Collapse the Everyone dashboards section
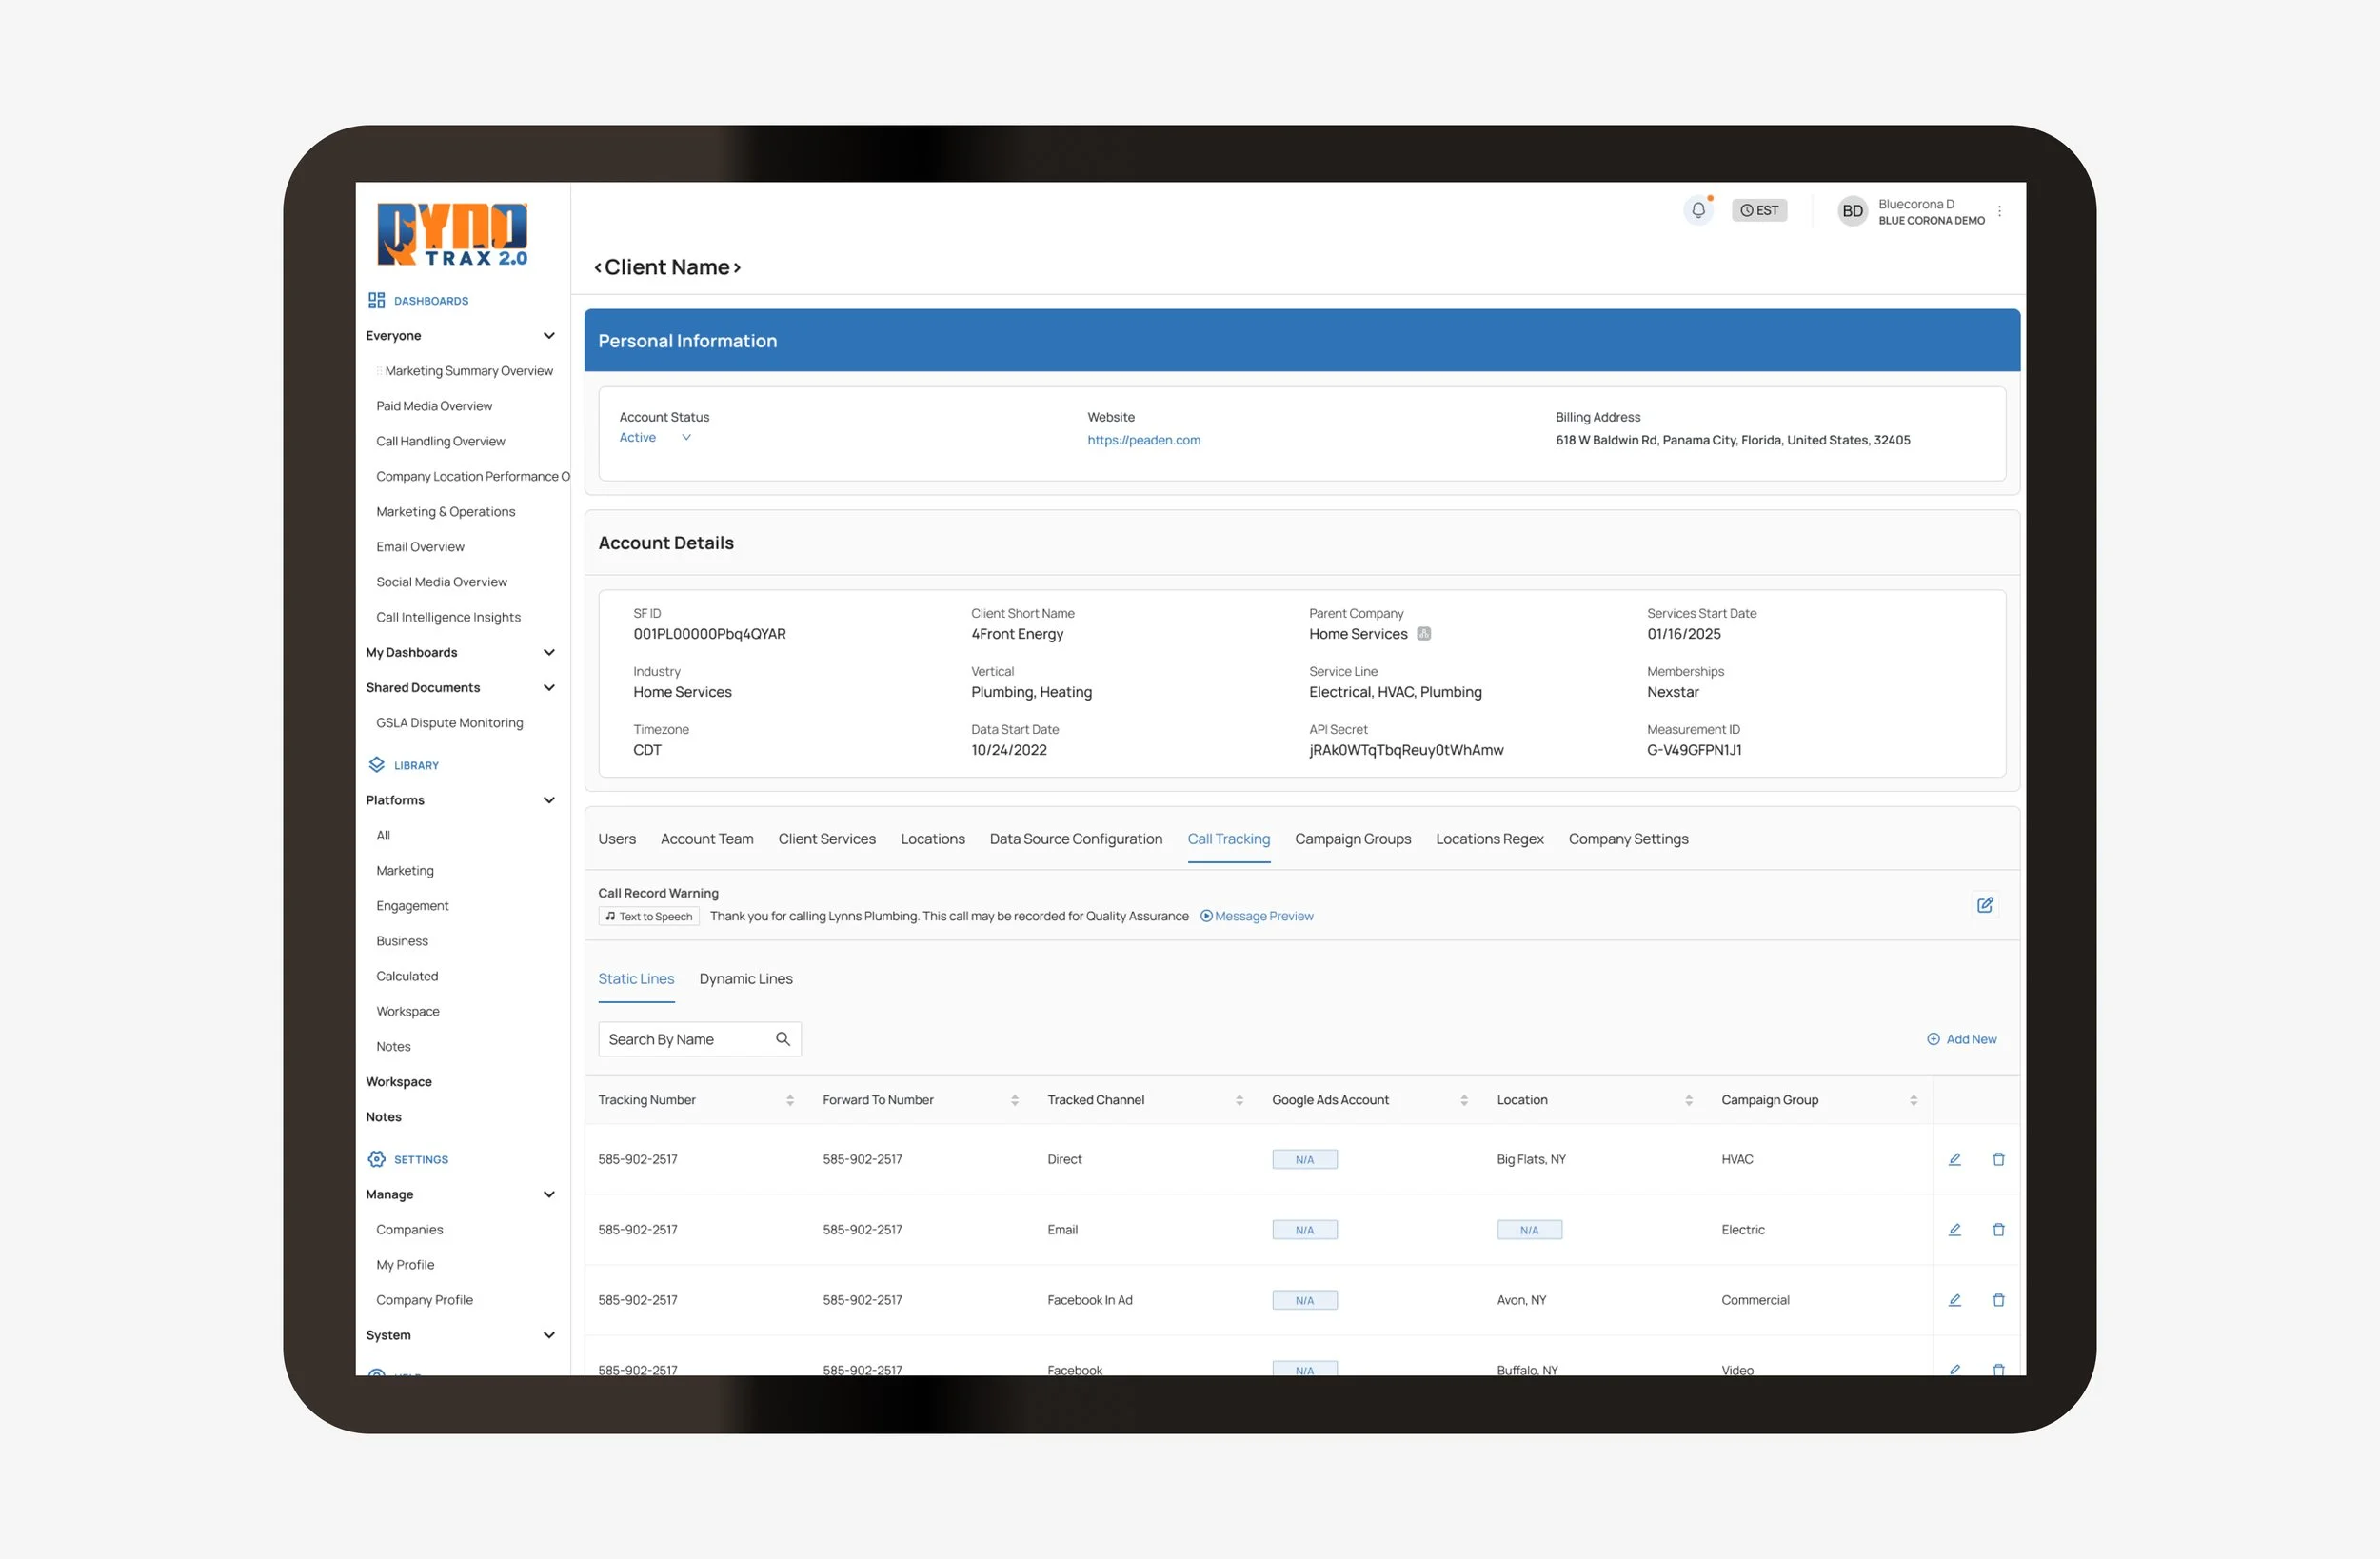The width and height of the screenshot is (2380, 1559). click(x=549, y=335)
